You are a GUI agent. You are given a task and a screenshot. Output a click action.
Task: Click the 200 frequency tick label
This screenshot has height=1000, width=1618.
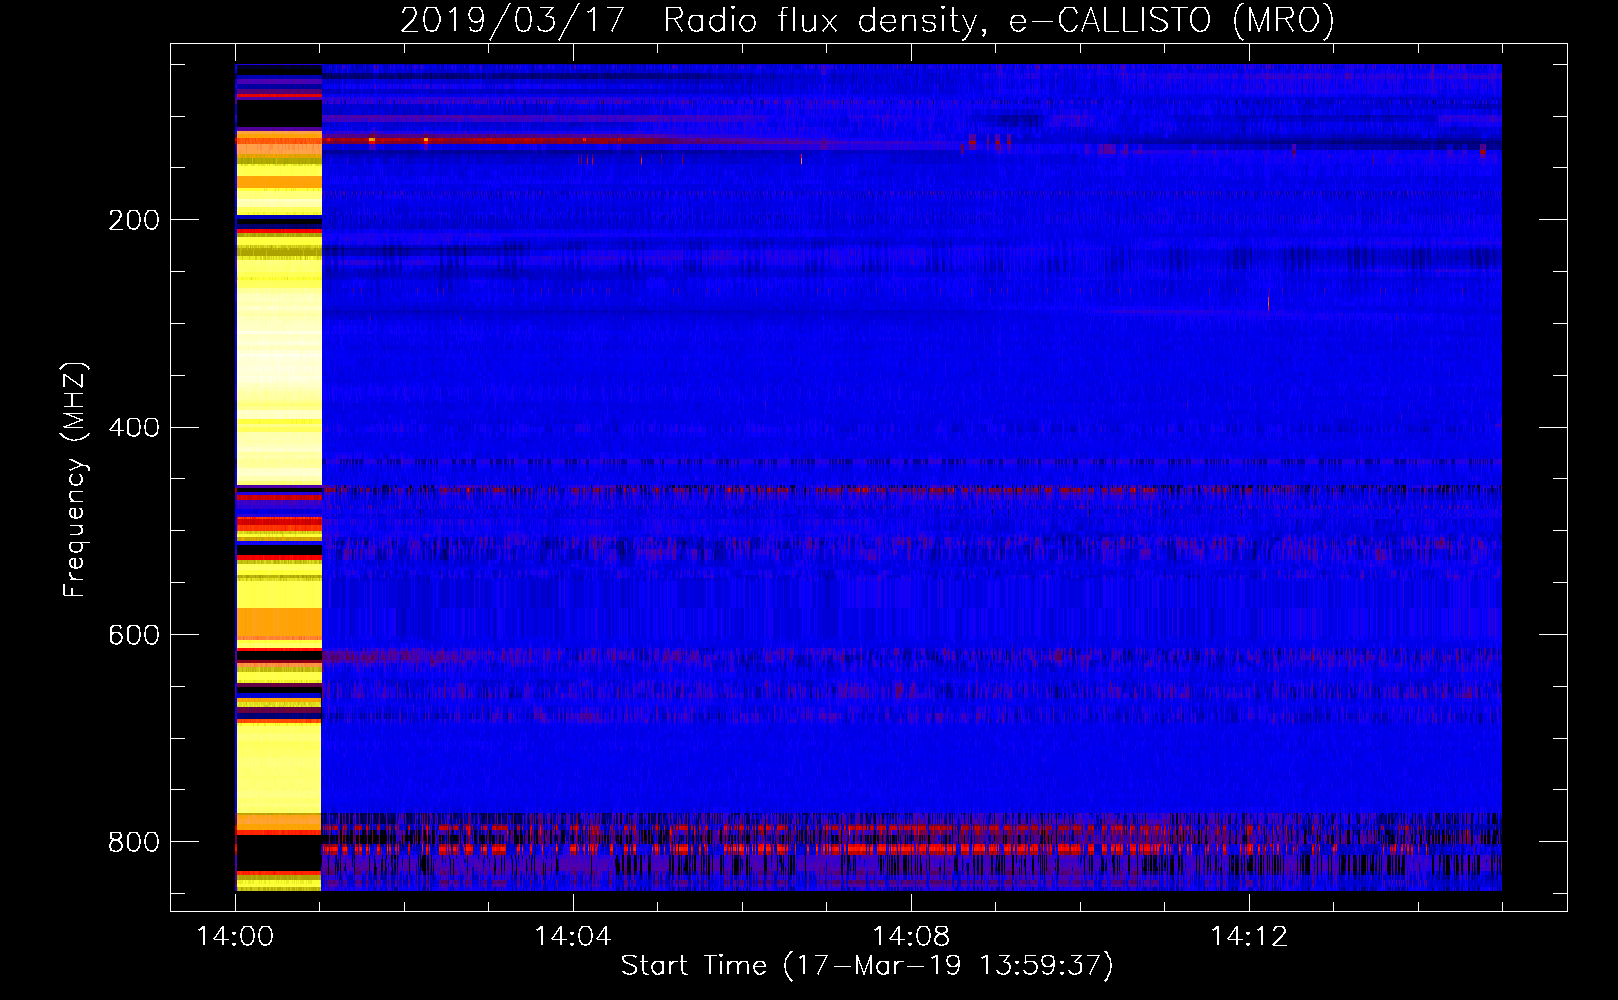coord(134,220)
